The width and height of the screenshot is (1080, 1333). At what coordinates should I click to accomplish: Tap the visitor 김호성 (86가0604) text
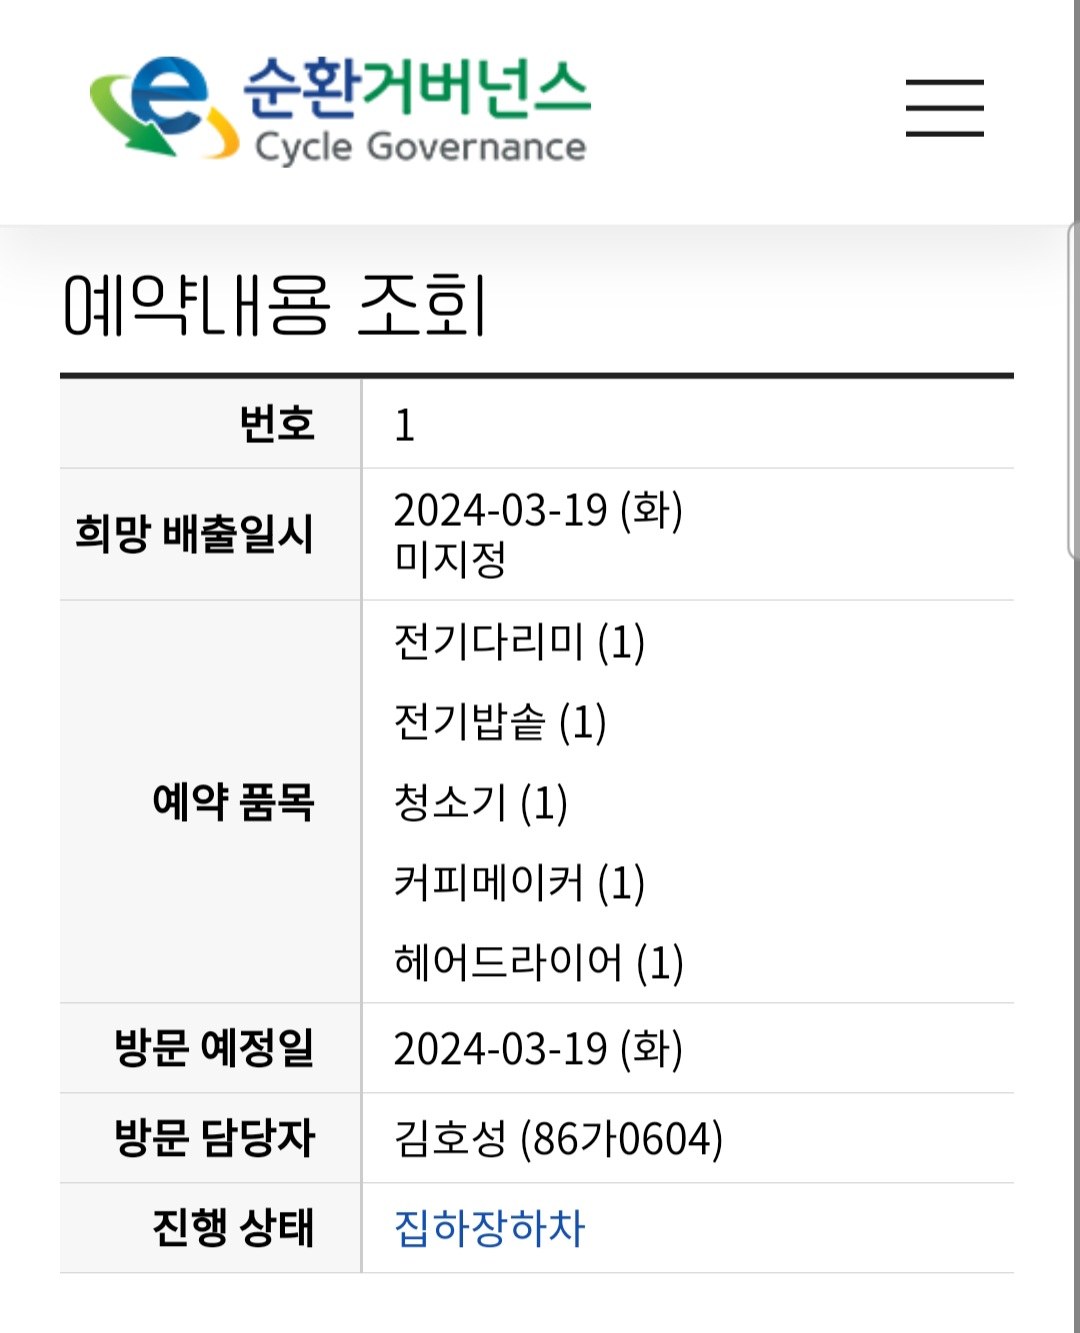pyautogui.click(x=558, y=1138)
